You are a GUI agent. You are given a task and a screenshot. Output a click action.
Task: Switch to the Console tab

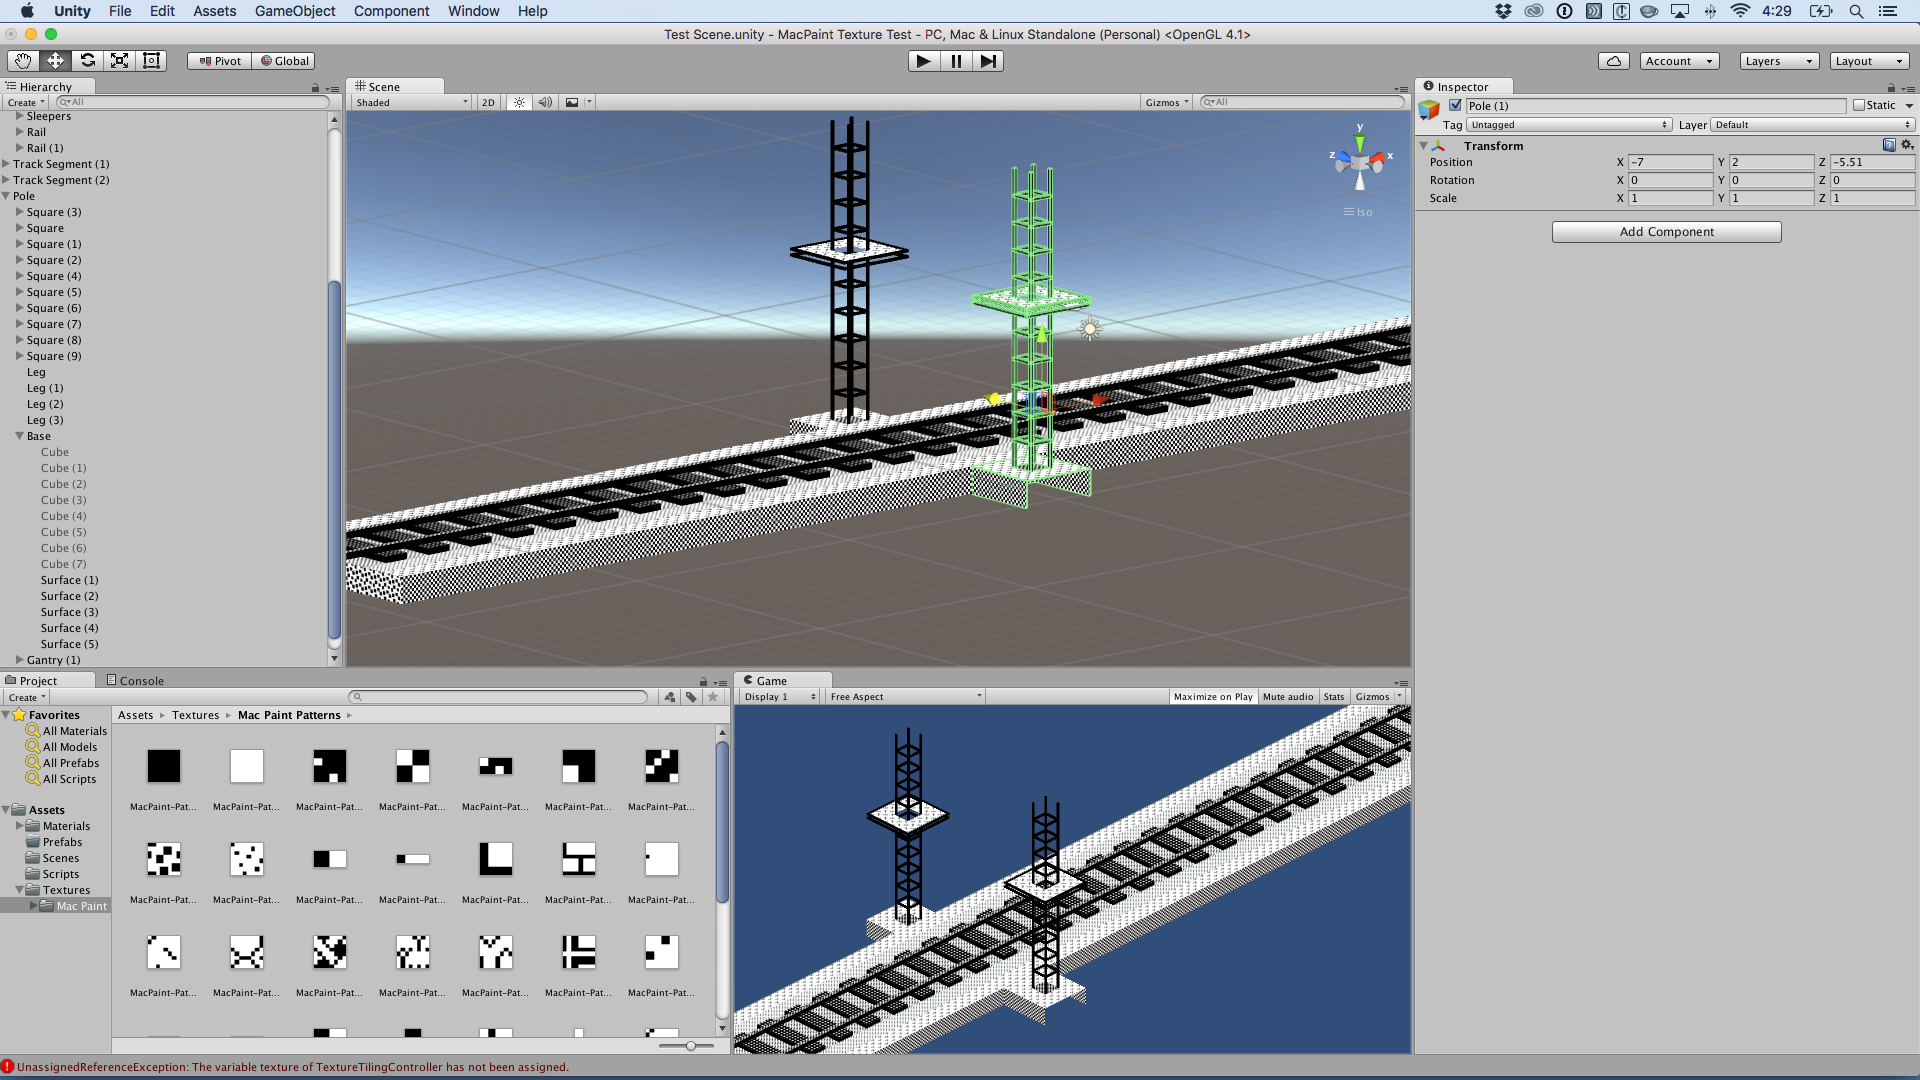(x=136, y=680)
